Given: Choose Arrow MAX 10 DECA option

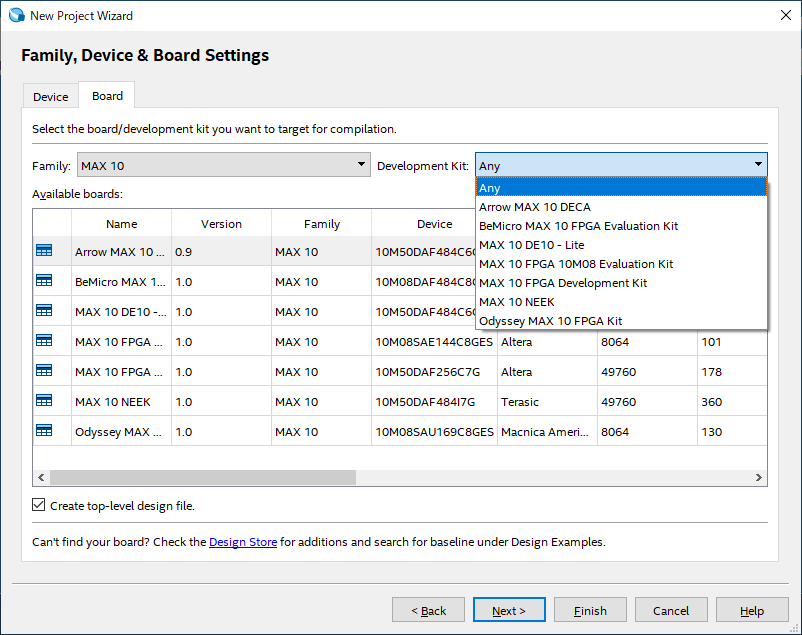Looking at the screenshot, I should [621, 207].
